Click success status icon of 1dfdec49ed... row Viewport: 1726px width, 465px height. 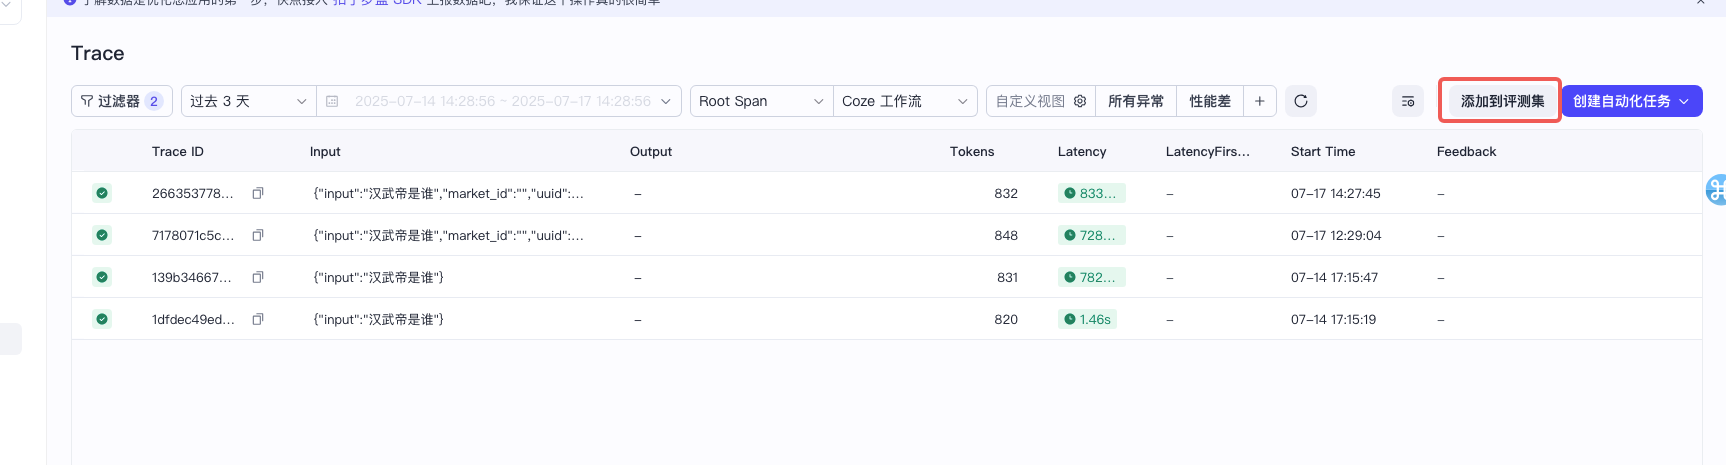(x=102, y=319)
